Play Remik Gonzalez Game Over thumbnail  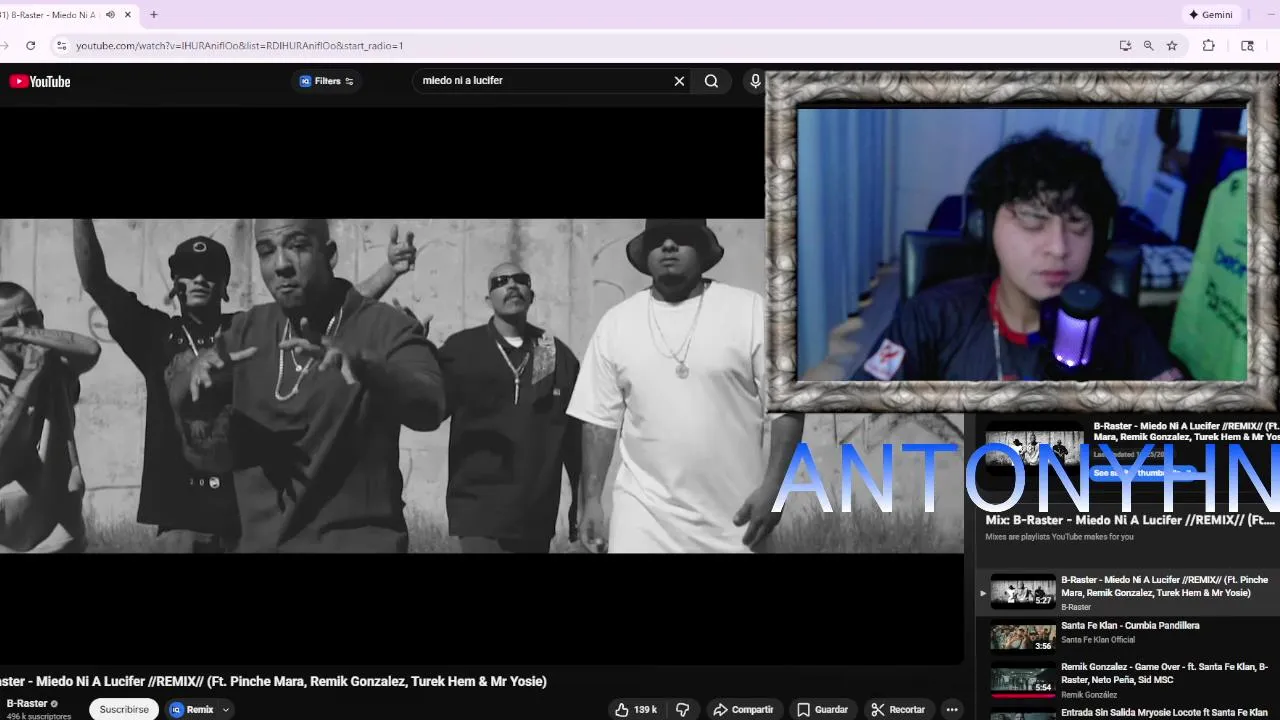tap(1022, 679)
